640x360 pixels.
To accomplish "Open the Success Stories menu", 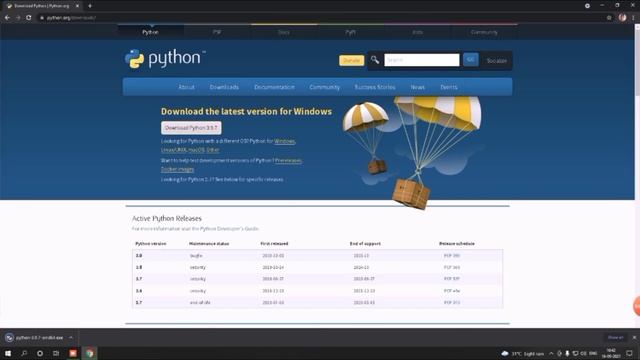I will 375,87.
